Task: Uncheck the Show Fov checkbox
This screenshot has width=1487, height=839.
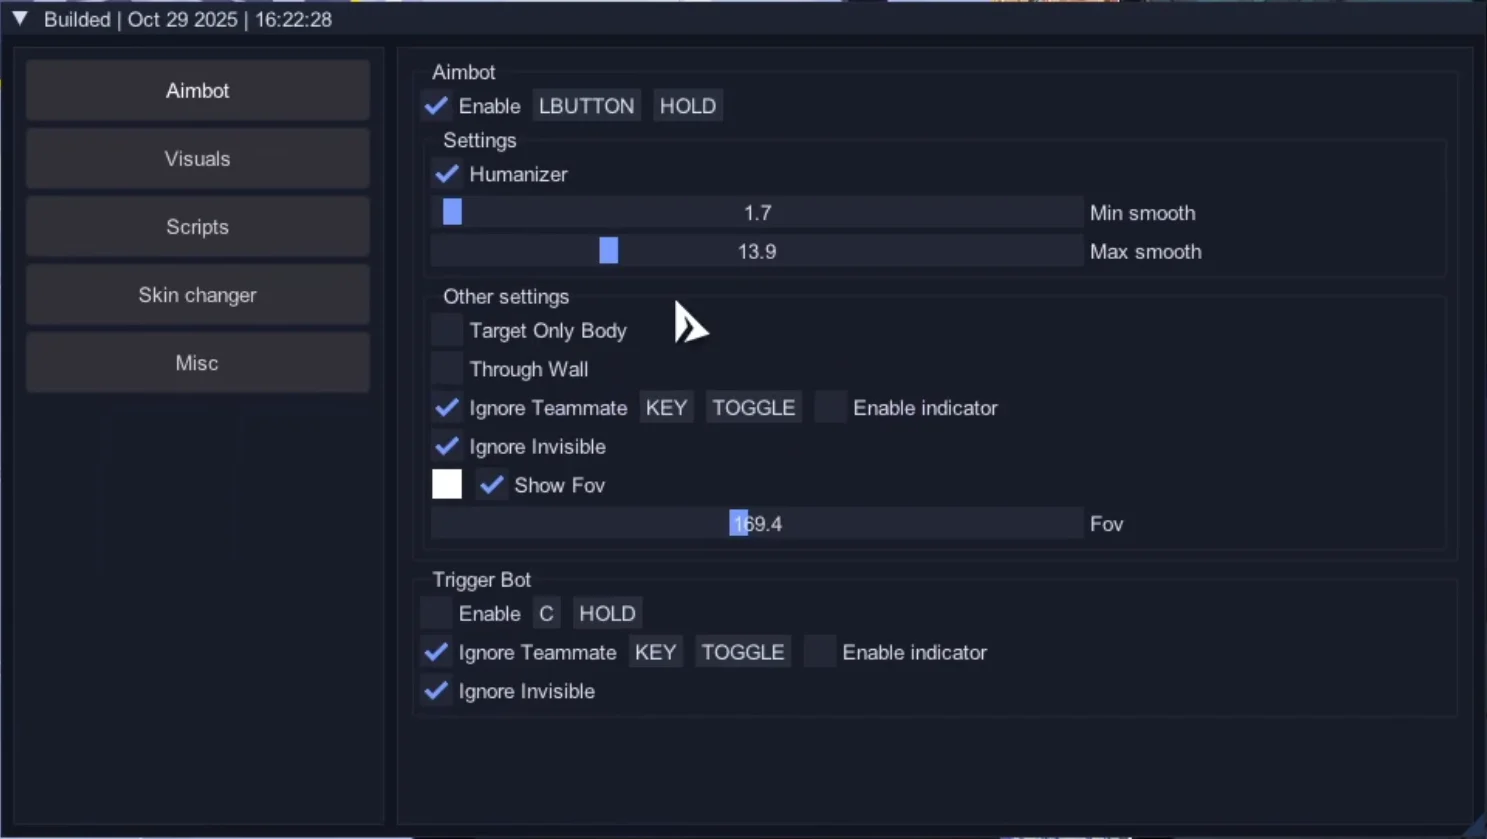Action: tap(491, 485)
